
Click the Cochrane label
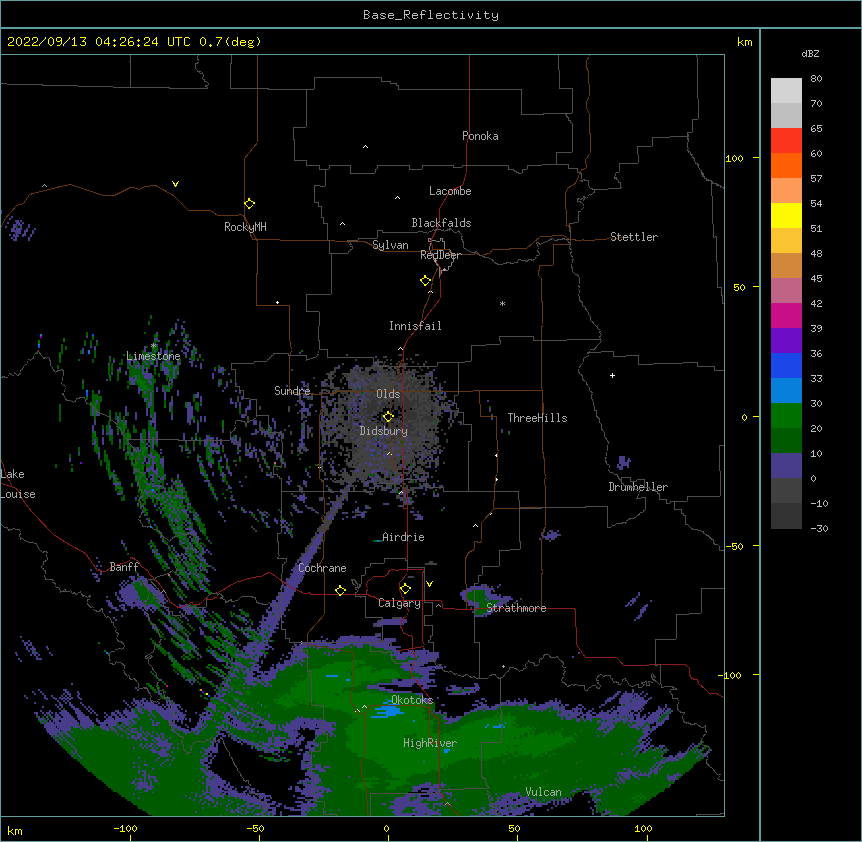click(322, 568)
